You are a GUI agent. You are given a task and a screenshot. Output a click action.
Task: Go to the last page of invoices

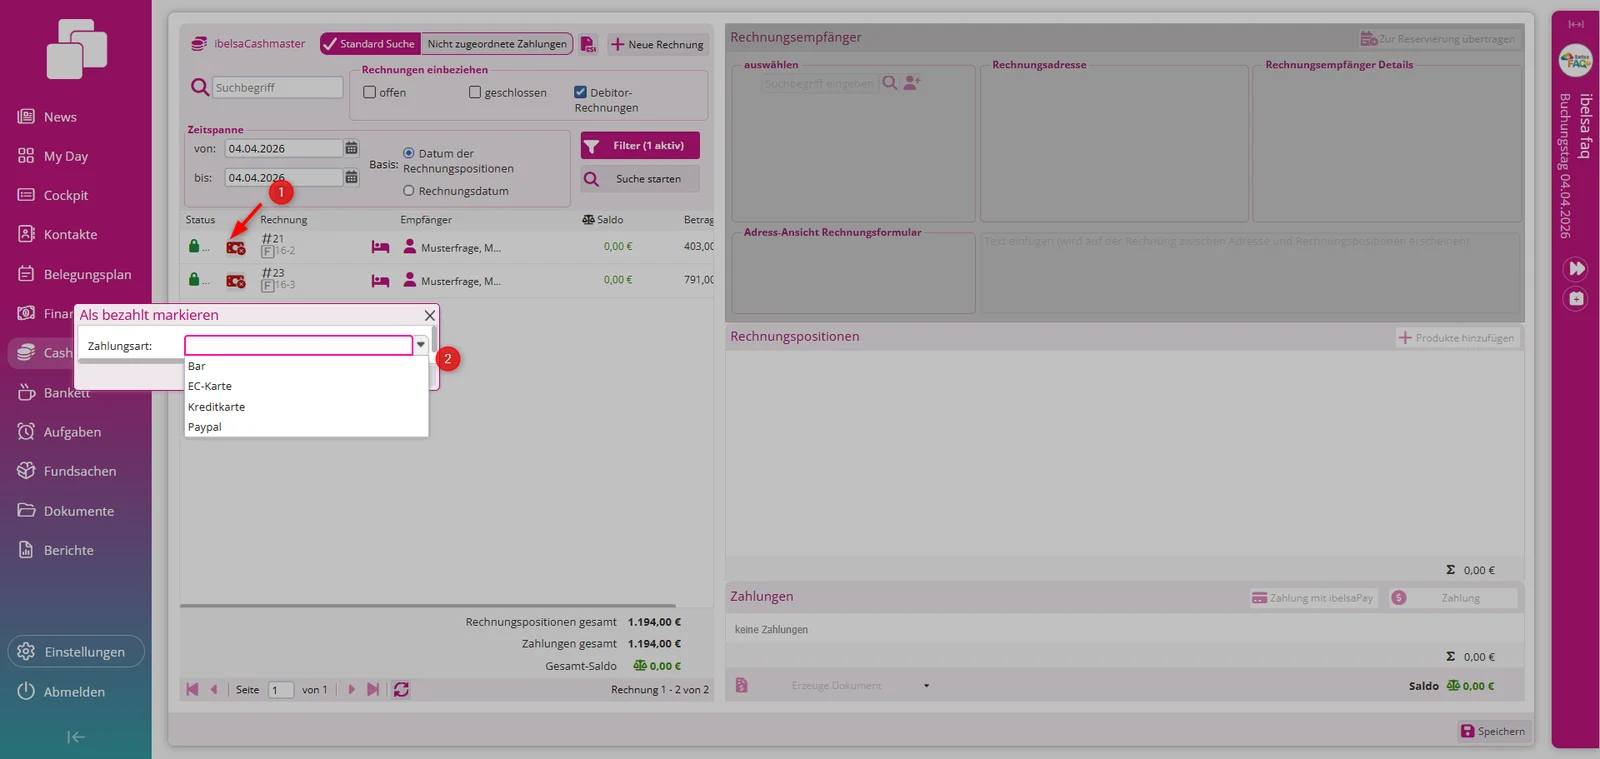(x=373, y=689)
